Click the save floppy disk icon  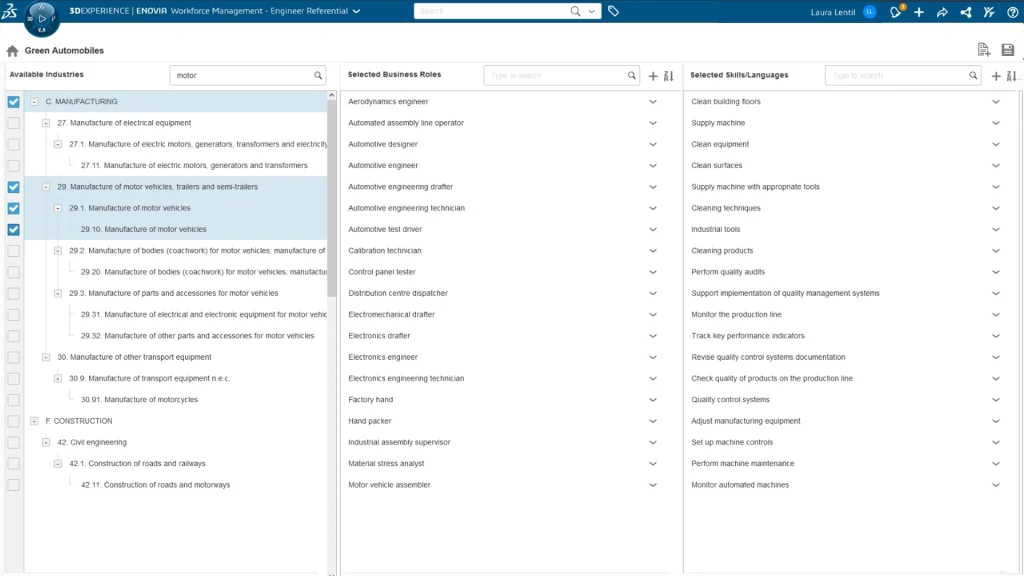pos(1007,50)
